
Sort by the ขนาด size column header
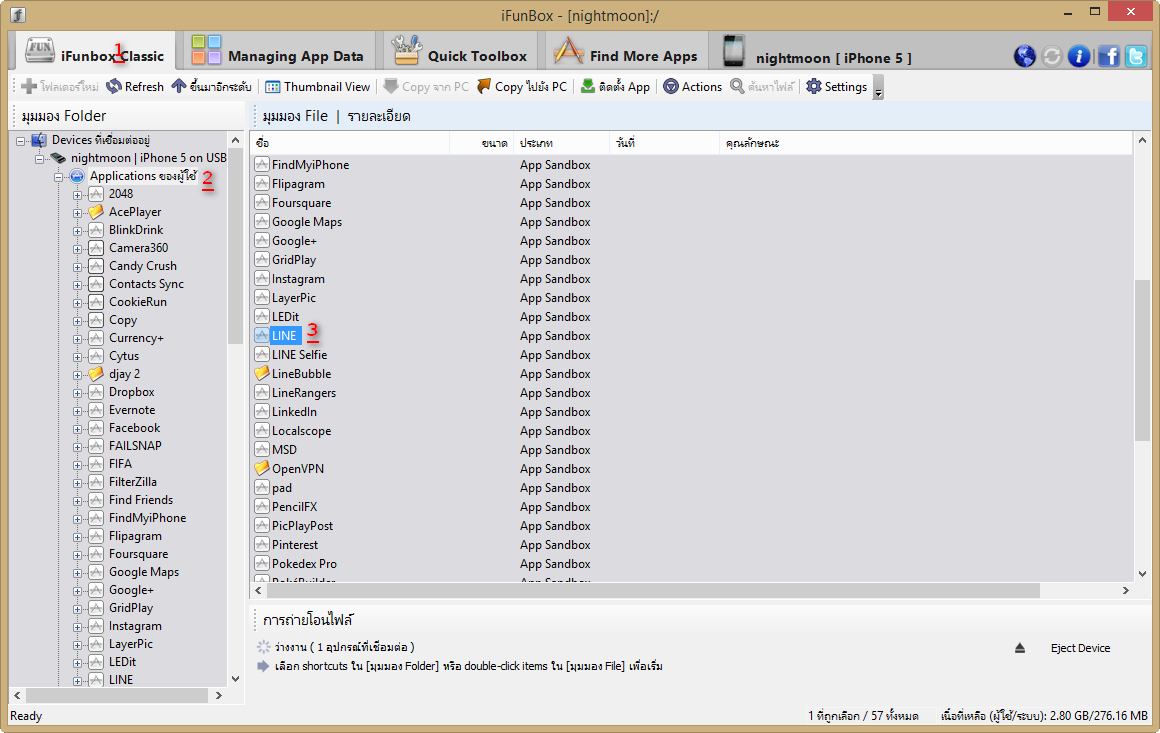pos(482,143)
